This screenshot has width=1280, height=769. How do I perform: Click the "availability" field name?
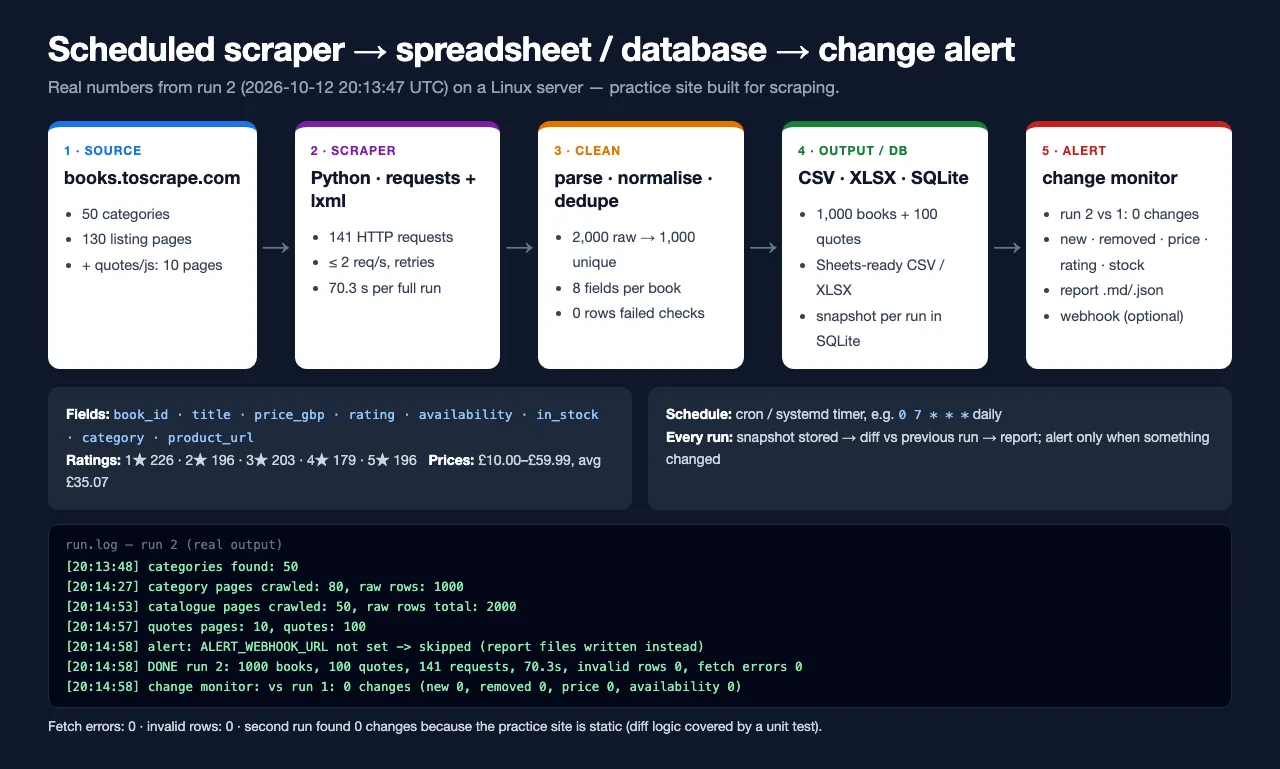465,414
